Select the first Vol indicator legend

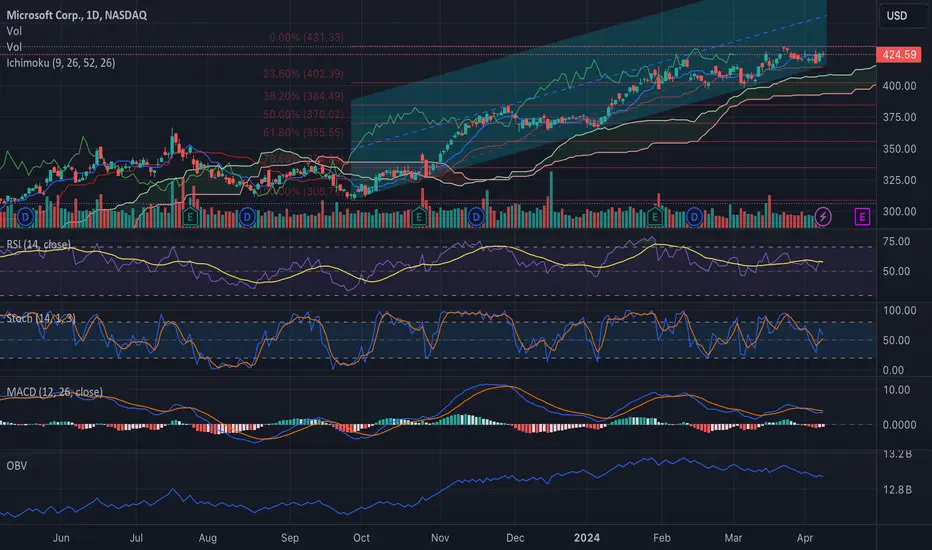(14, 31)
